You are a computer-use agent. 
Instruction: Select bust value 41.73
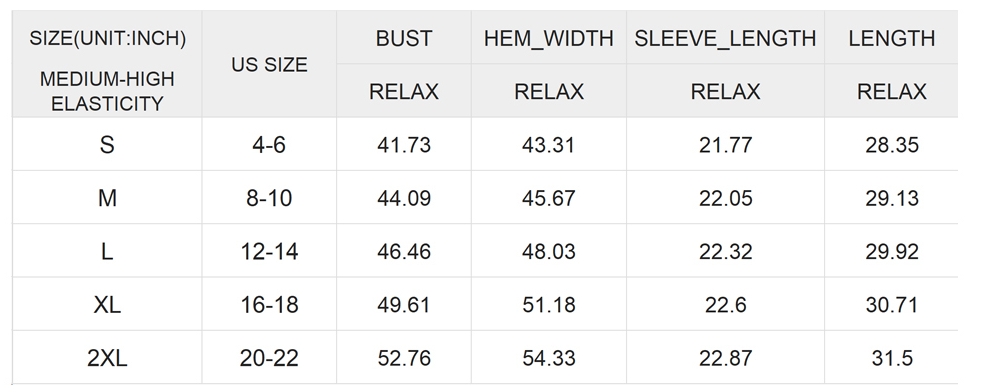point(404,145)
